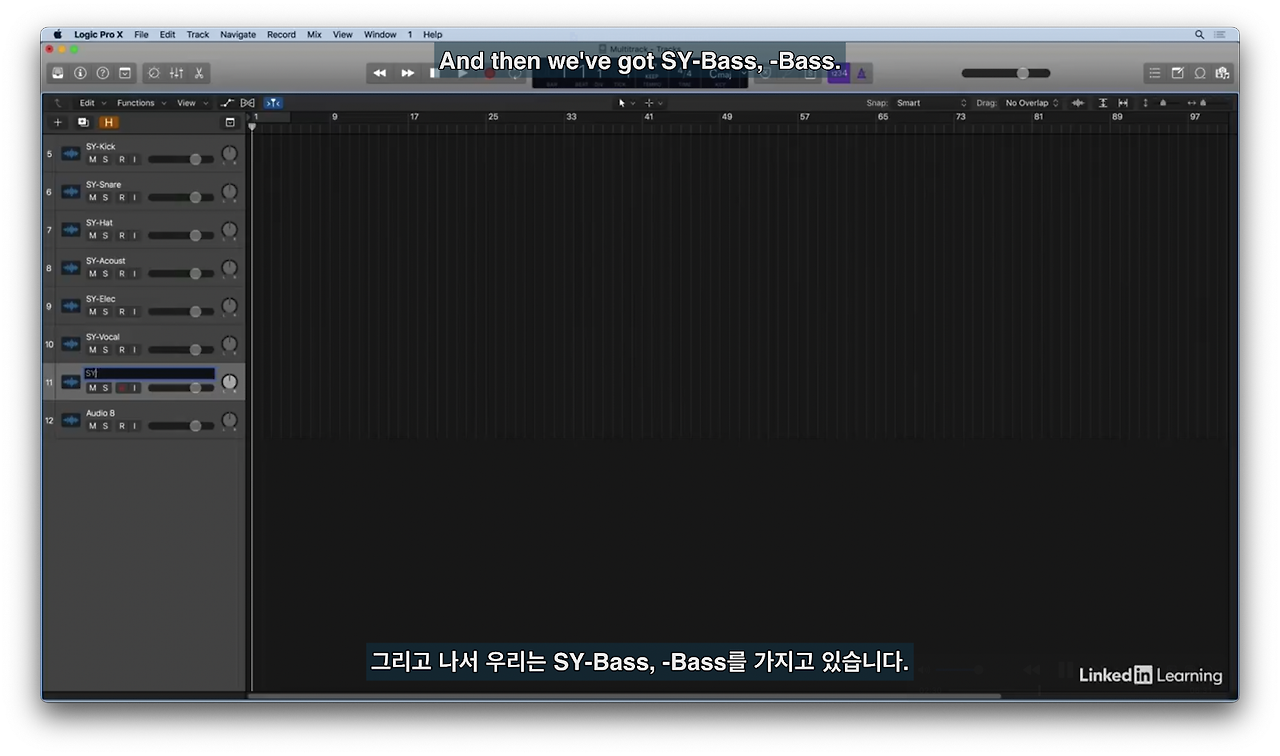The image size is (1280, 756).
Task: Open the File menu
Action: [141, 34]
